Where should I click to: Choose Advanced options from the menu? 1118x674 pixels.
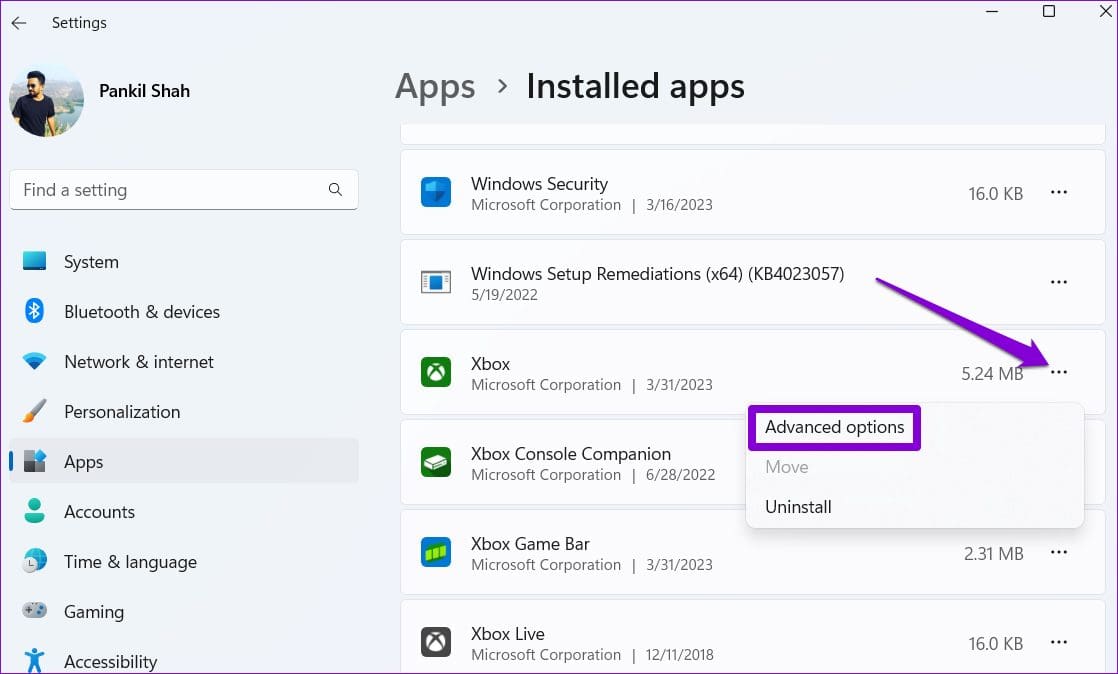pos(834,427)
